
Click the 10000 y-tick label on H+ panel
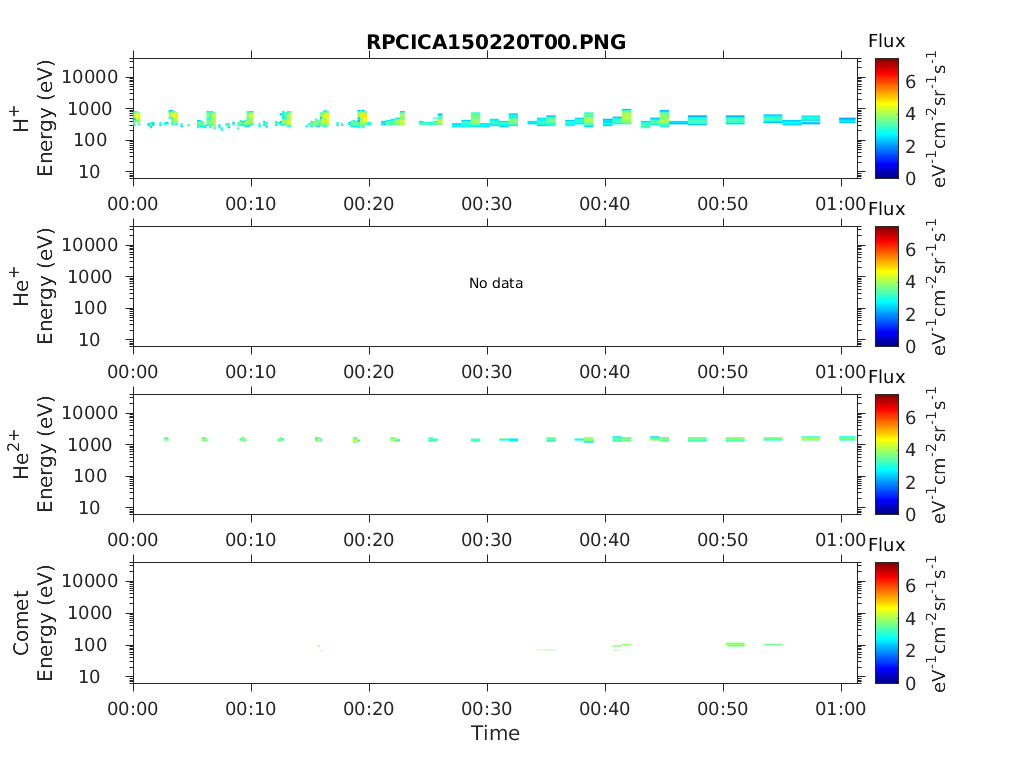(90, 77)
